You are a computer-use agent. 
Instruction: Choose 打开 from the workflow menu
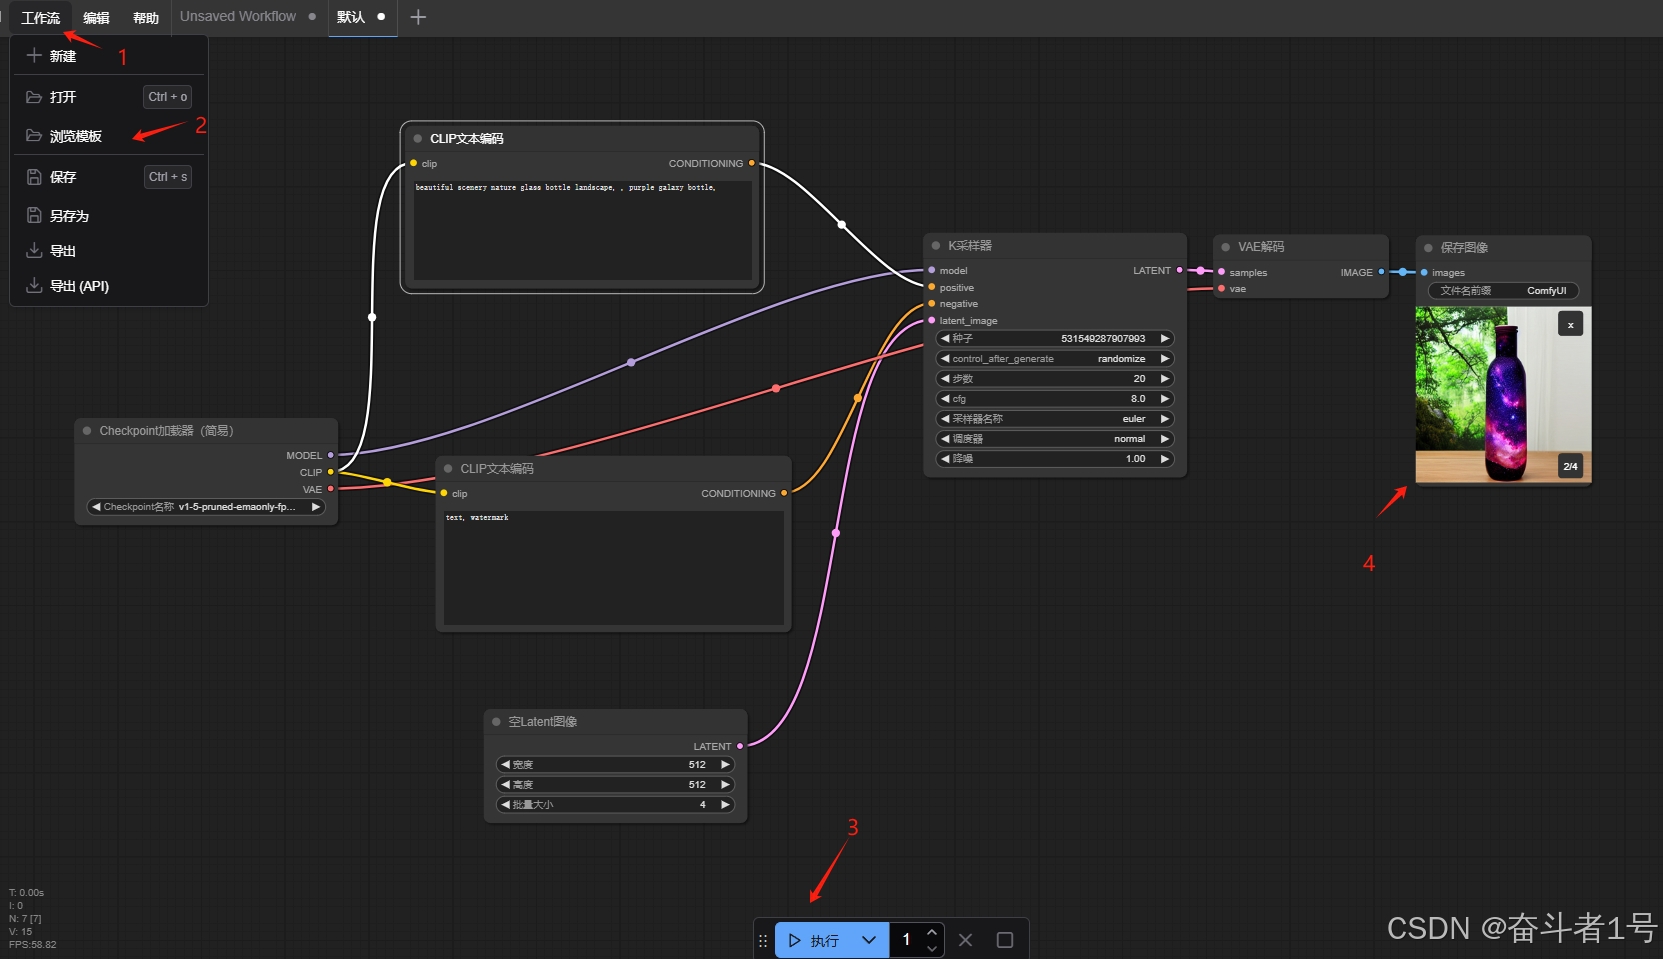point(109,97)
